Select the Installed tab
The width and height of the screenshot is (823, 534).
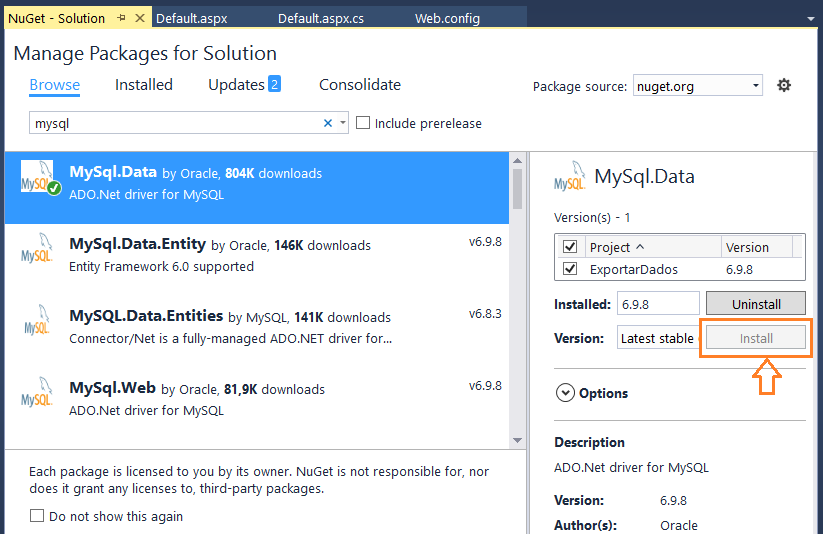tap(144, 85)
